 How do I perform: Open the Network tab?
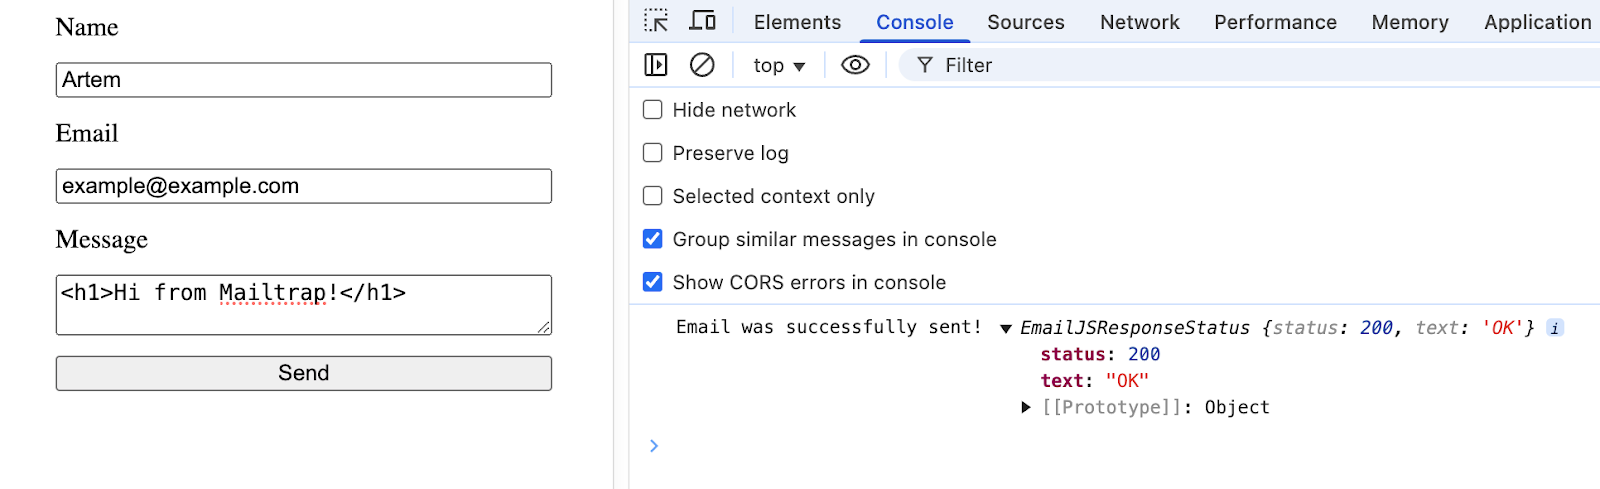point(1139,22)
